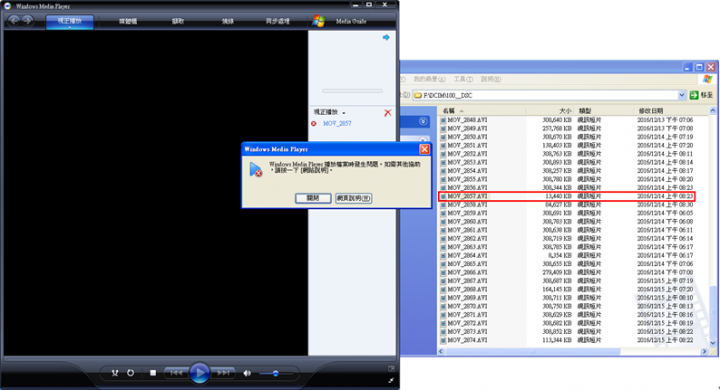Click the file icon of MOV_2851.AVI

coord(443,146)
